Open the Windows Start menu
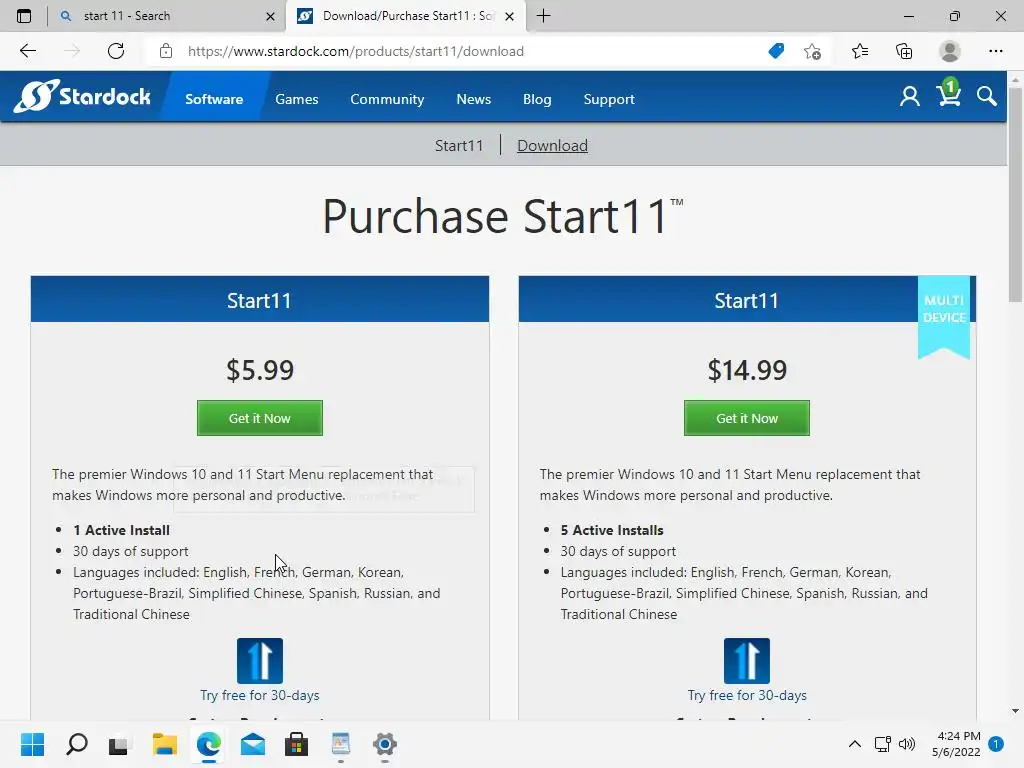The image size is (1024, 768). click(32, 744)
